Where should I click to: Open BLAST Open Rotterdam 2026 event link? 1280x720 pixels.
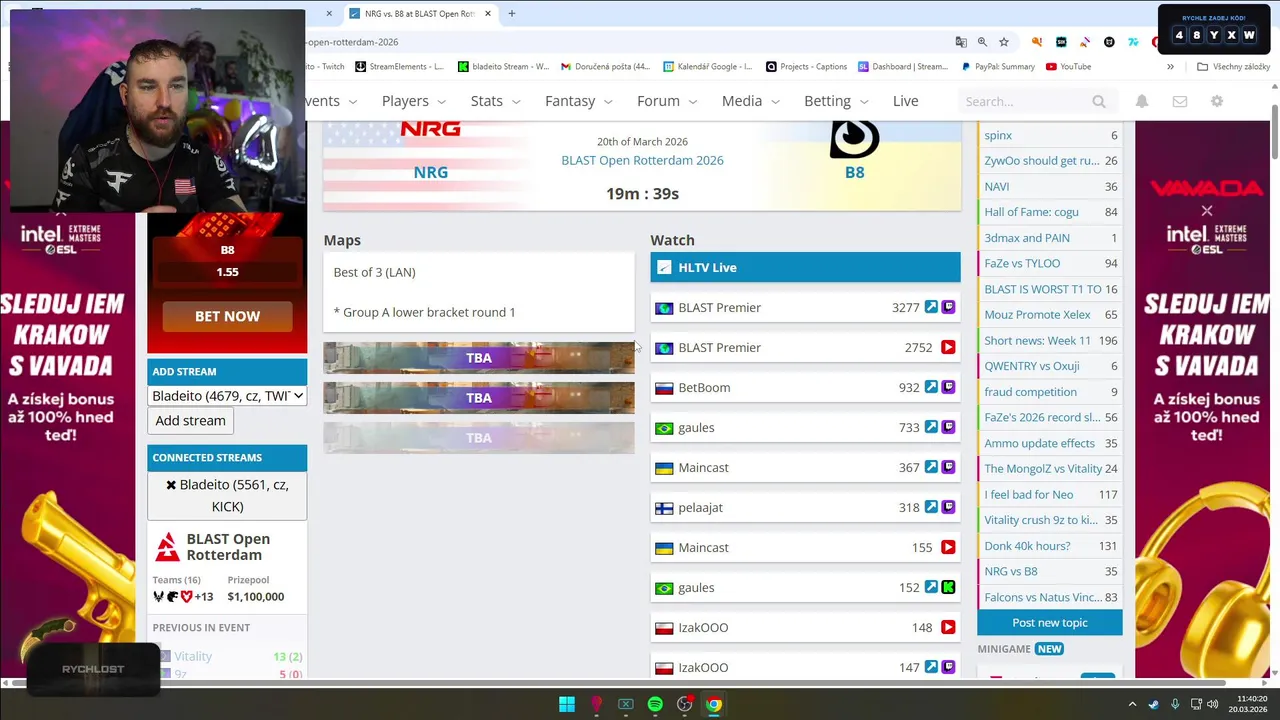tap(642, 160)
